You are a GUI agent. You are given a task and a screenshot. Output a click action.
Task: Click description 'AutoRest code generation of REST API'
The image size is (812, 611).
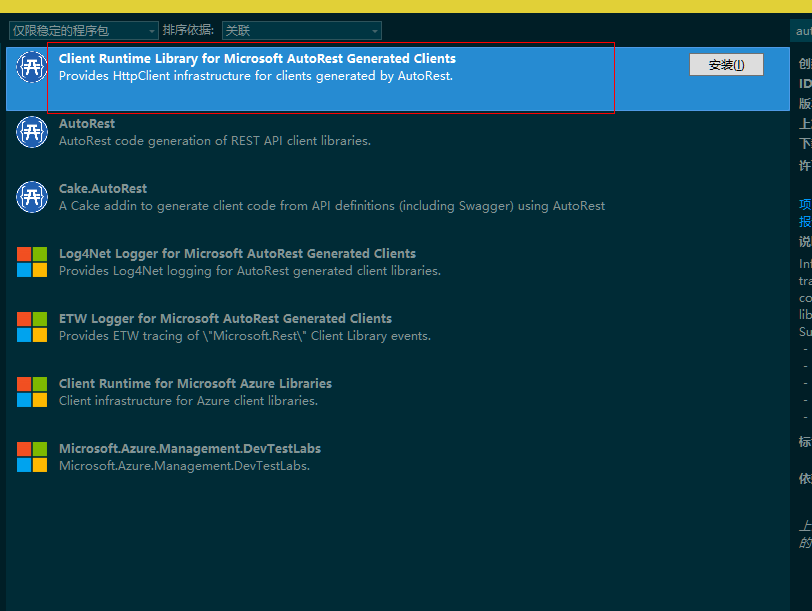click(215, 141)
